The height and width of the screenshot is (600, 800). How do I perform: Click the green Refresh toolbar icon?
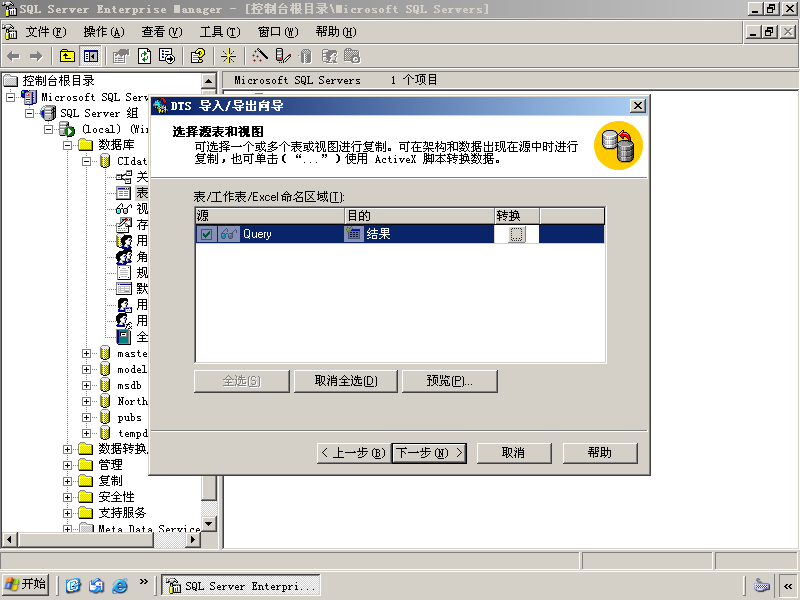(x=144, y=56)
